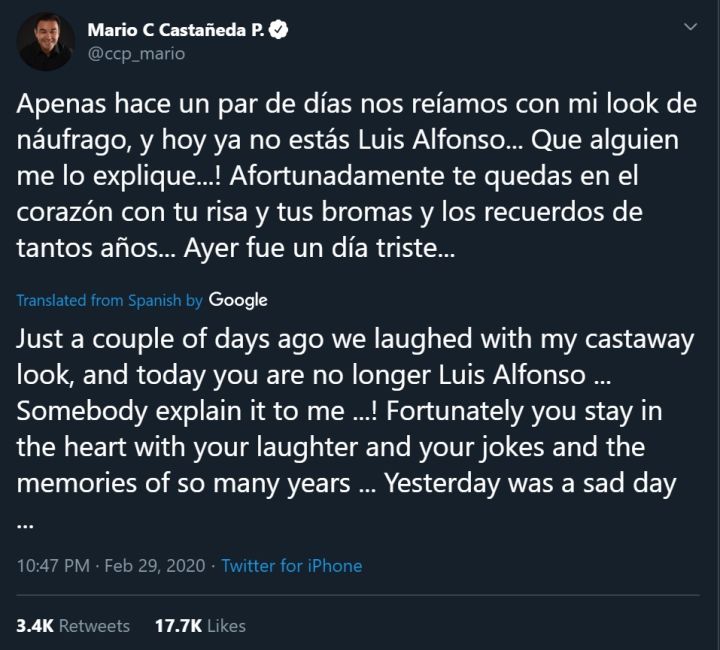Click the "Translated from Spanish by" label
720x650 pixels.
[110, 300]
